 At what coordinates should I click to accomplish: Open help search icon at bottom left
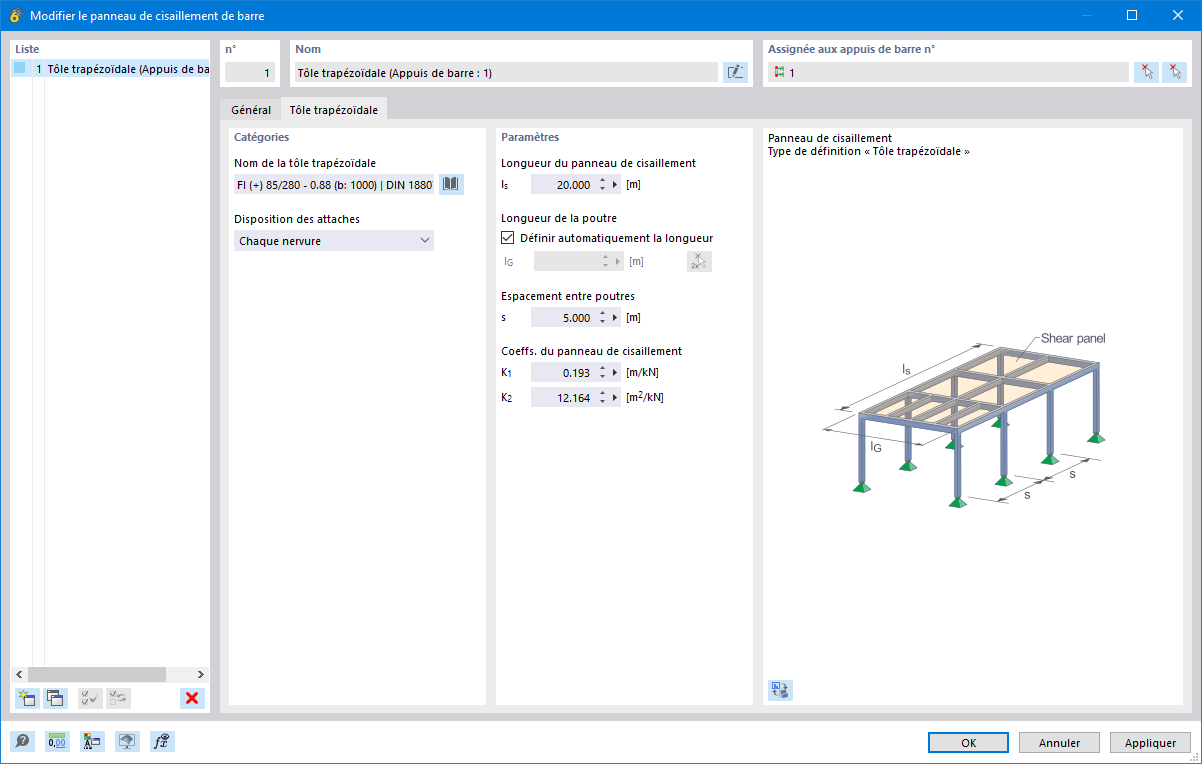(x=22, y=741)
